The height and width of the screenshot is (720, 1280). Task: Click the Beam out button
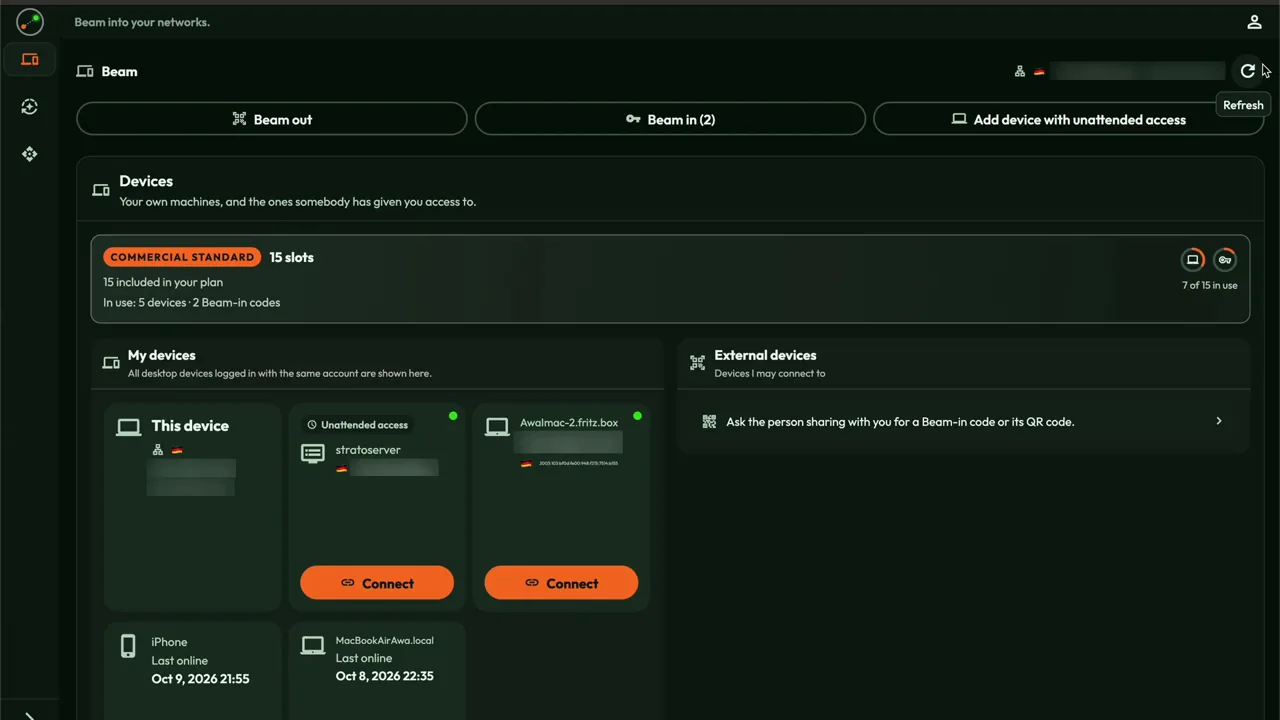[272, 119]
